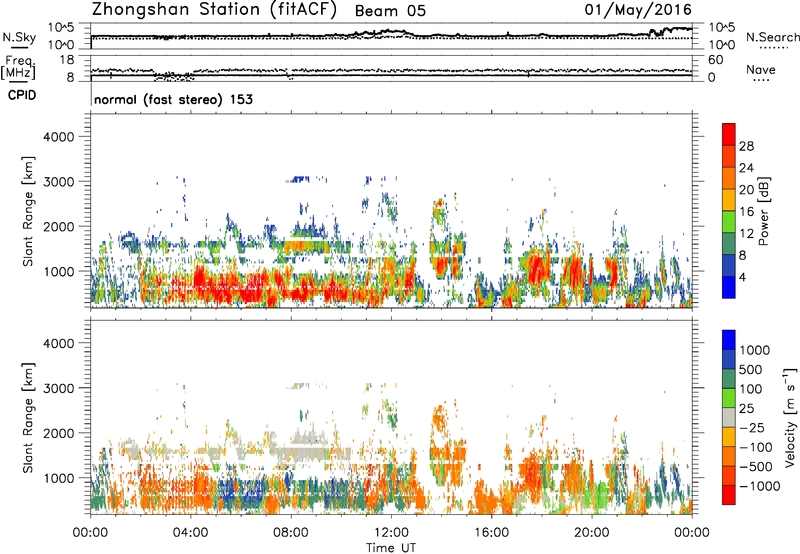
Task: Click the 16 value on Power colorbar
Action: 746,212
